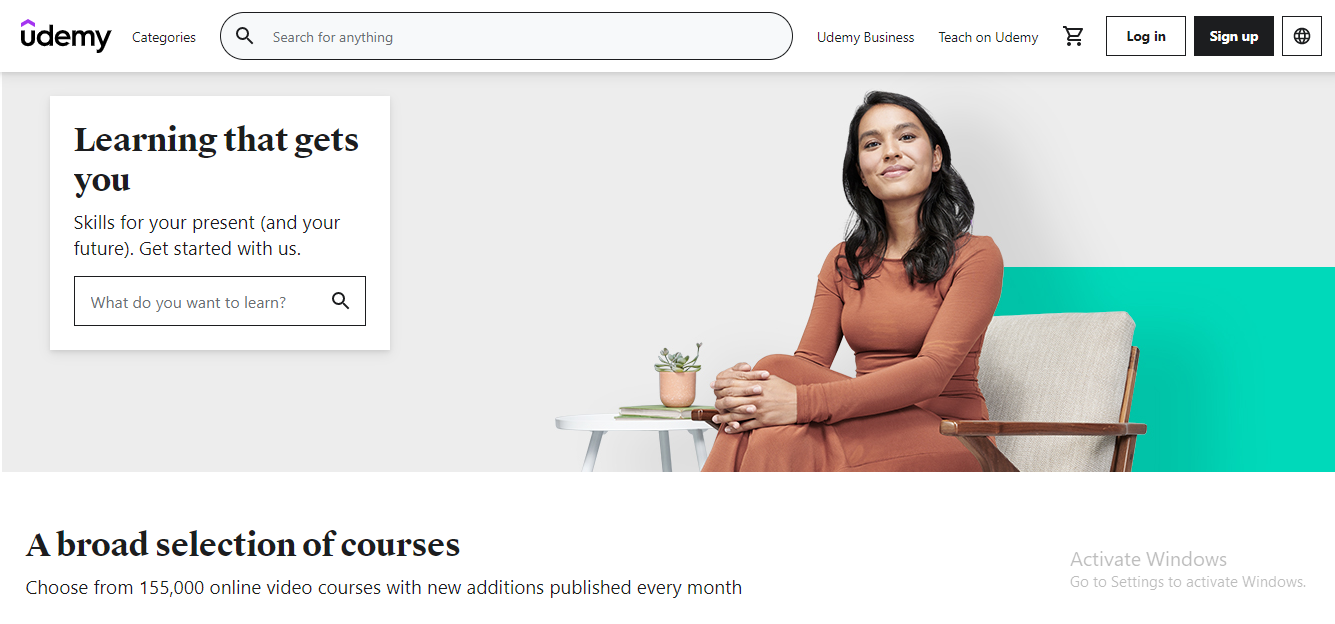1335x624 pixels.
Task: Focus the 'Search for anything' field
Action: pyautogui.click(x=506, y=36)
